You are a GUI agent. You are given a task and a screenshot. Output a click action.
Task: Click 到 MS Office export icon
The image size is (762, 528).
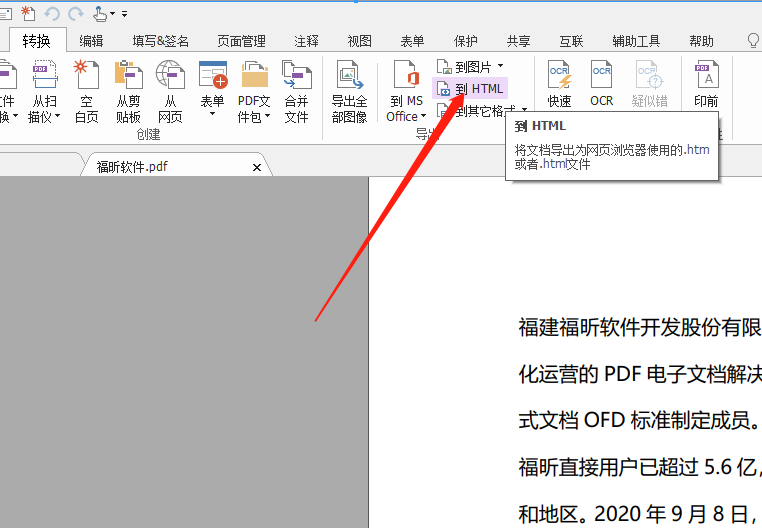[x=406, y=75]
